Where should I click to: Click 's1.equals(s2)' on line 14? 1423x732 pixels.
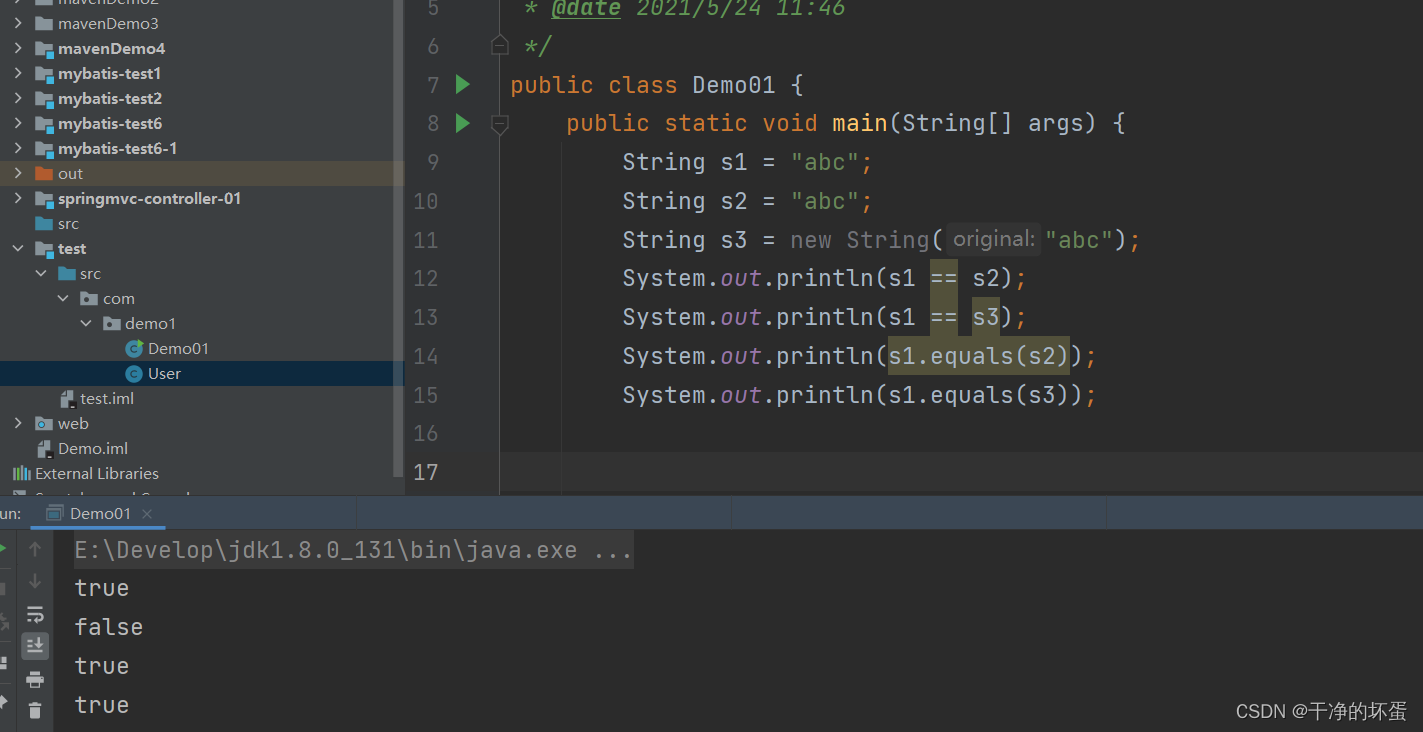click(979, 356)
